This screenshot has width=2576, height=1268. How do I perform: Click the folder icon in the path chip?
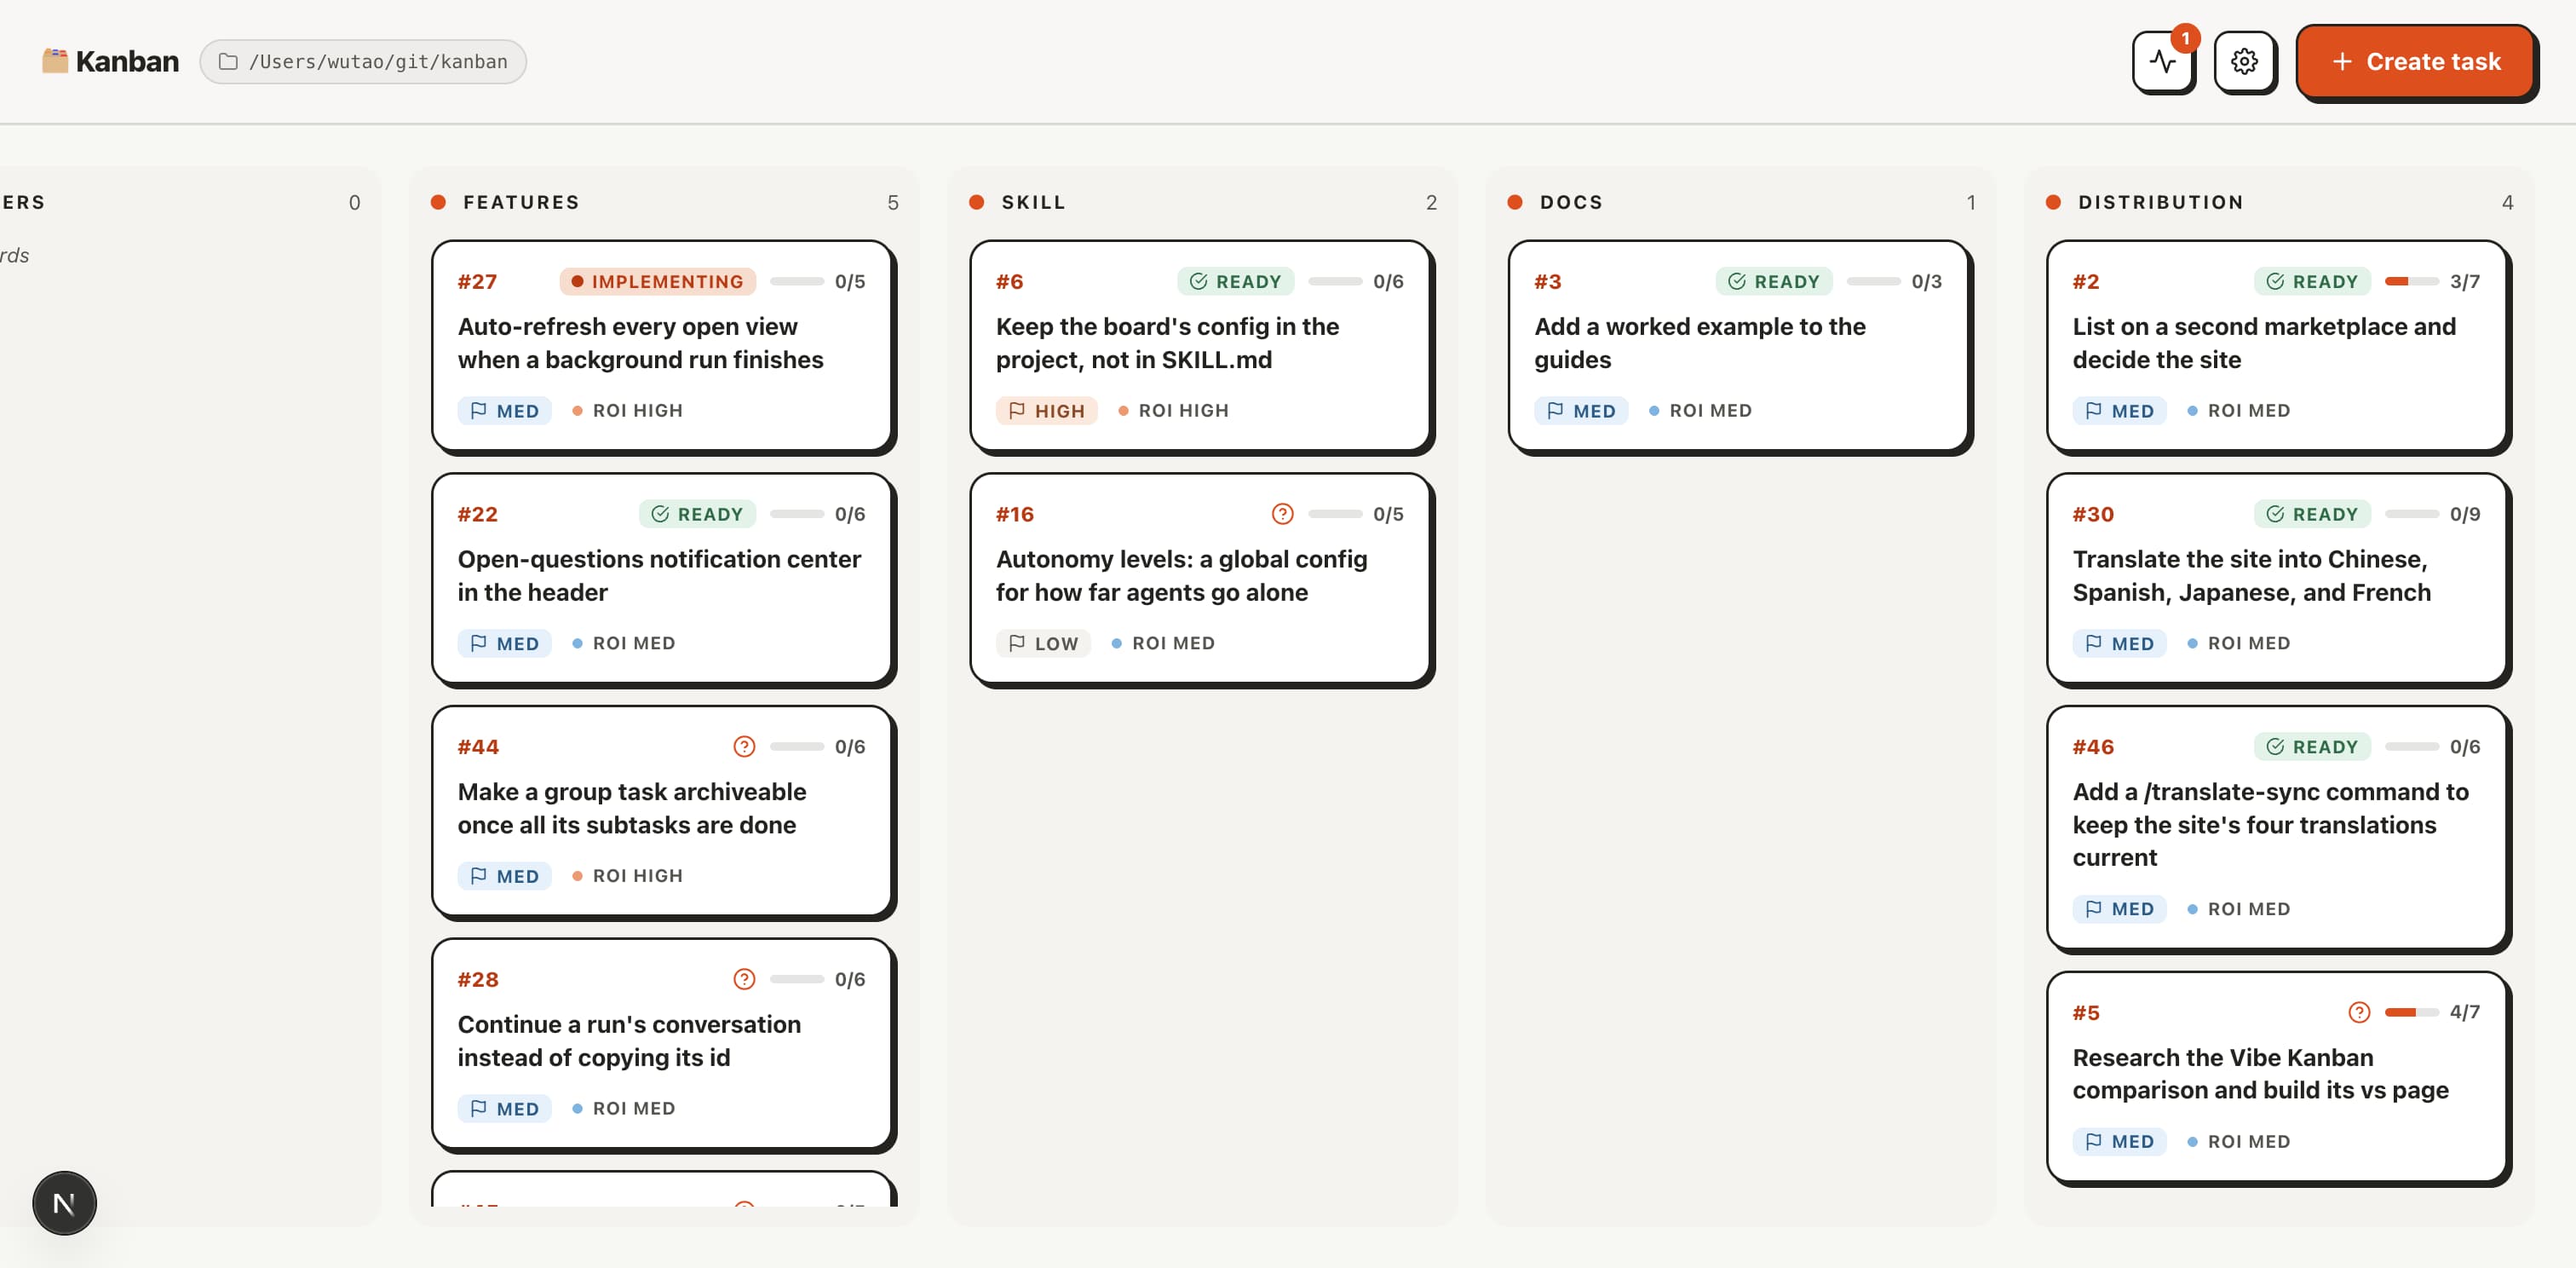228,62
